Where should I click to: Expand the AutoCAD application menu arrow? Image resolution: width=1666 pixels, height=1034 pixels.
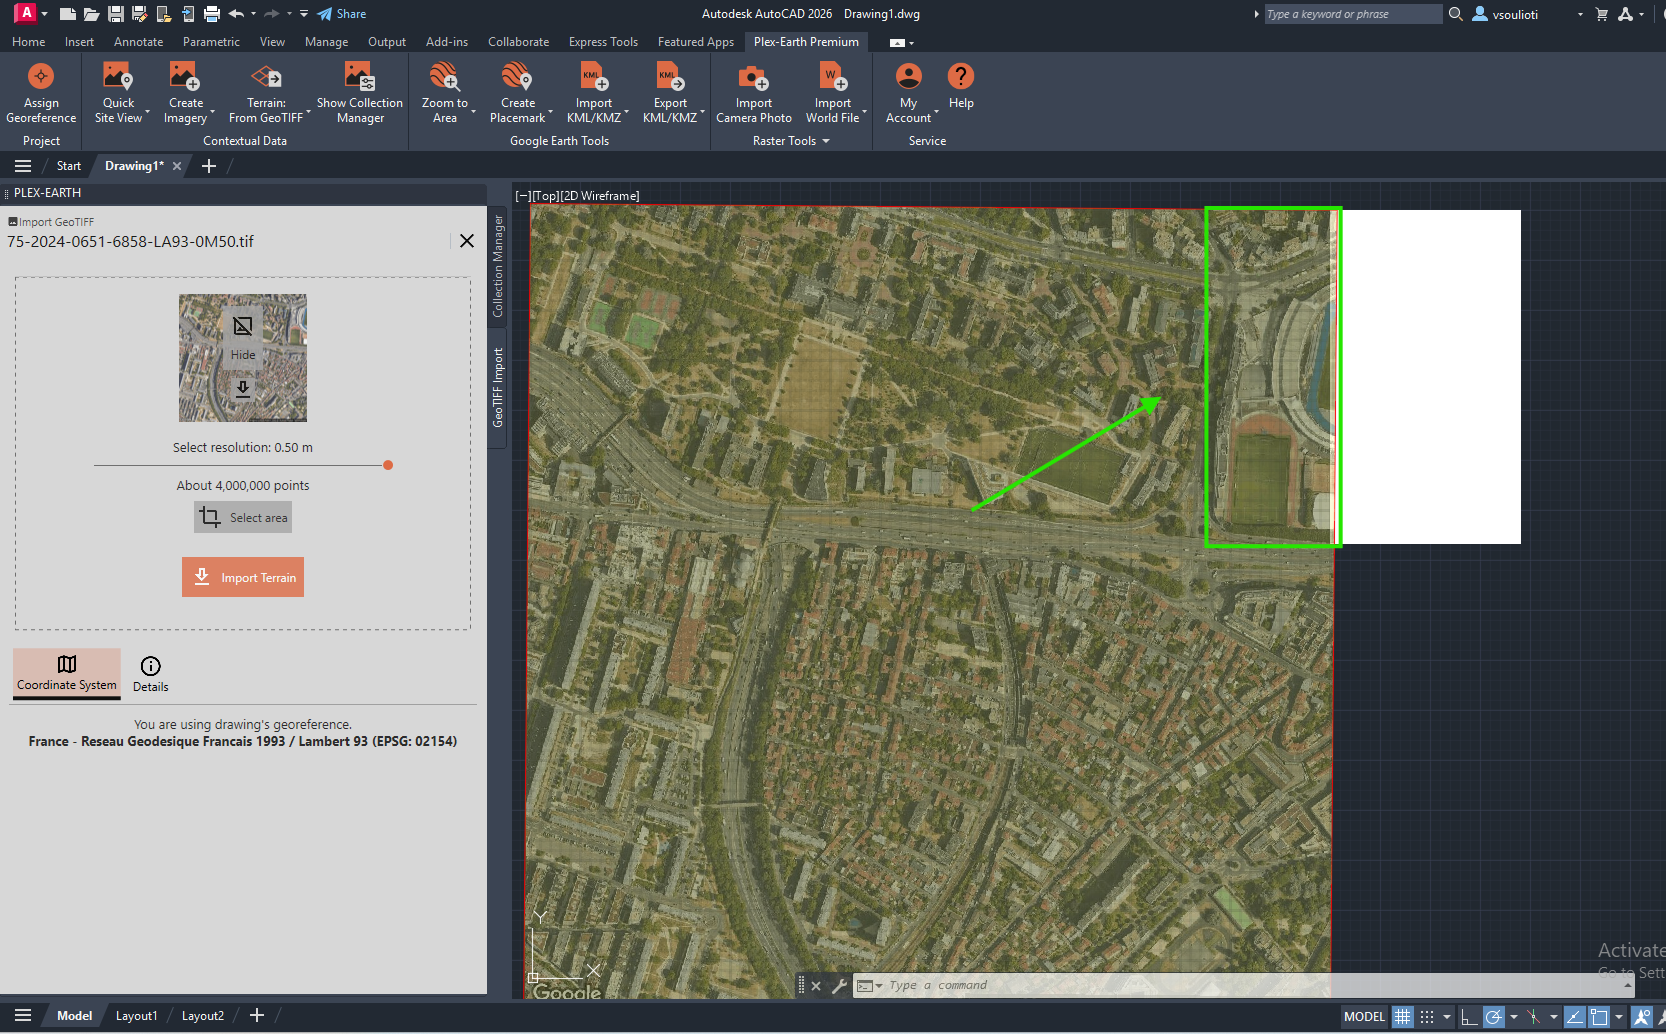tap(44, 14)
